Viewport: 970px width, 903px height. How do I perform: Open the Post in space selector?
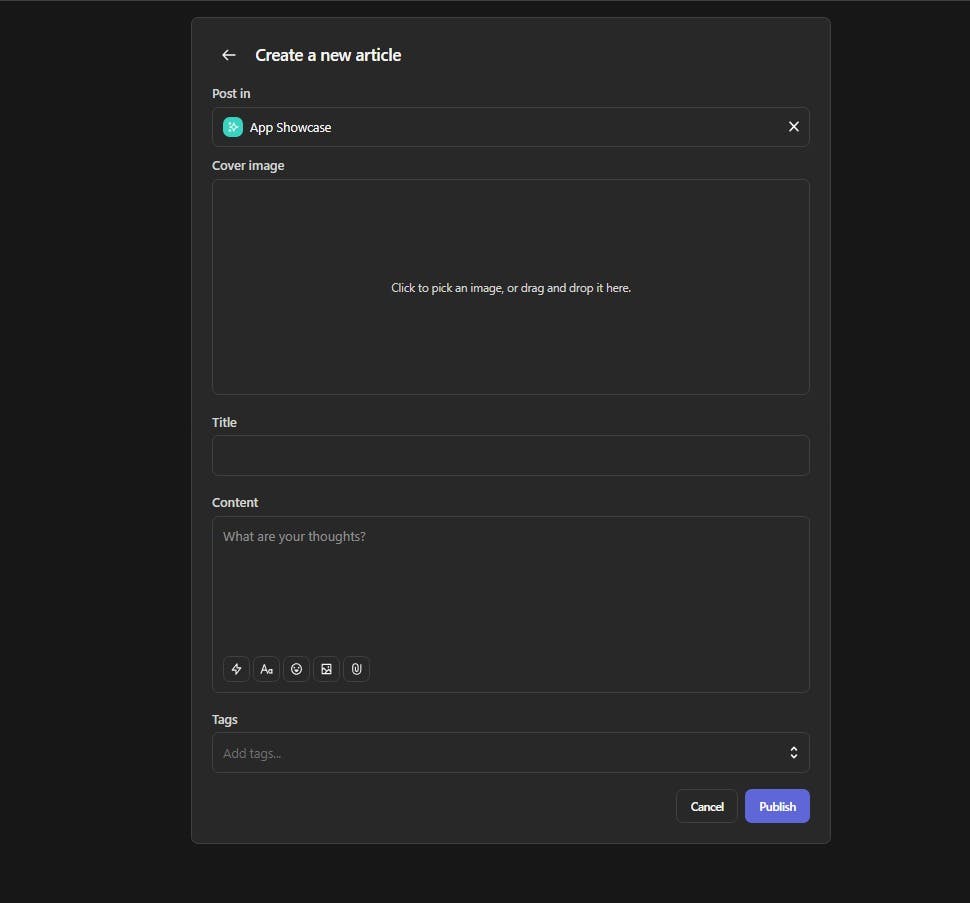click(x=510, y=127)
